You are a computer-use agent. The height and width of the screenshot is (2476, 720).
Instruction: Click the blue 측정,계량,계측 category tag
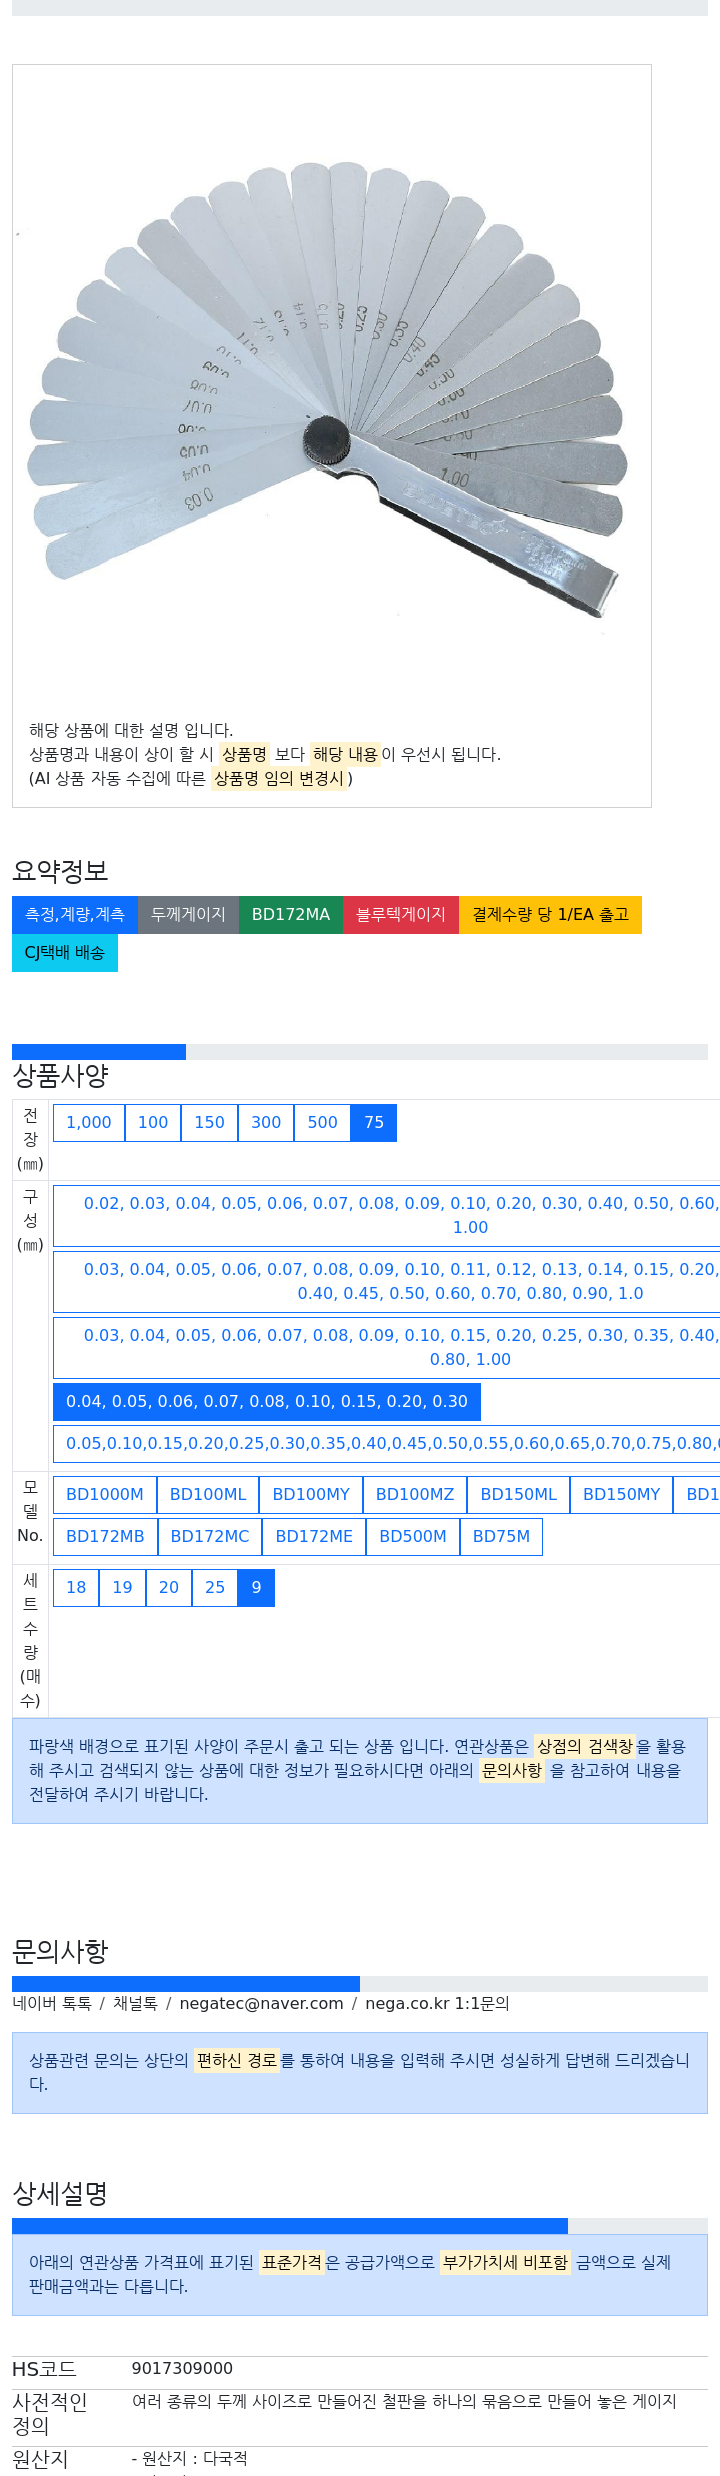75,914
